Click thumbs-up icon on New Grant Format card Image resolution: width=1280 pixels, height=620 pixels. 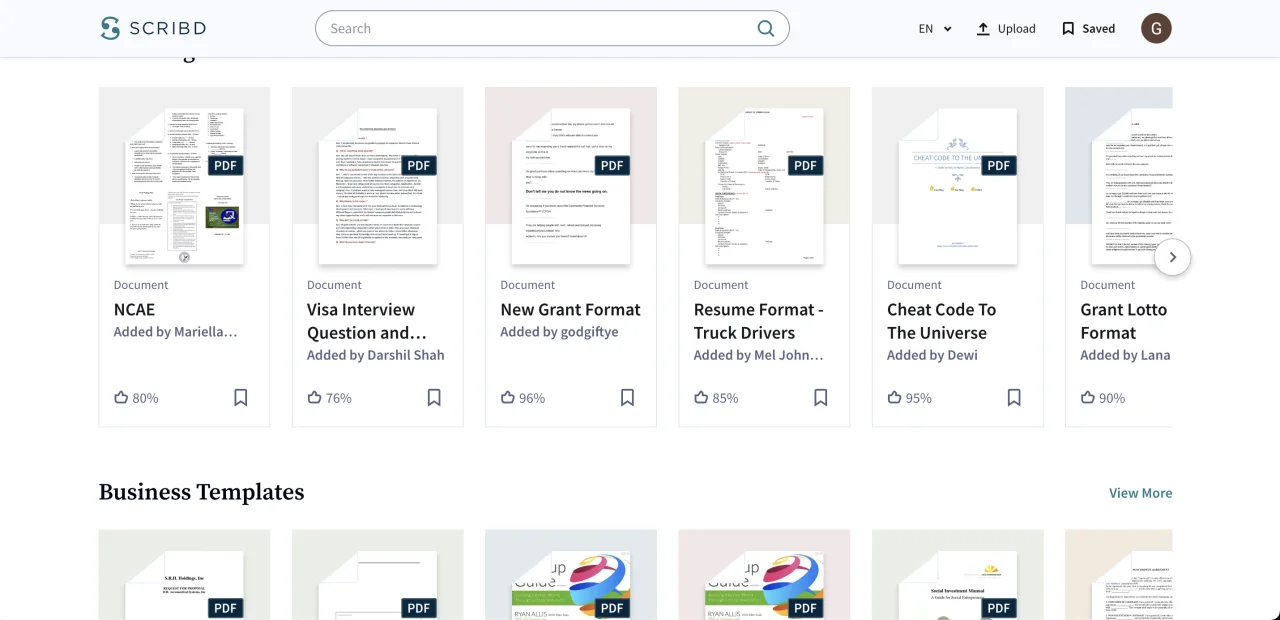pyautogui.click(x=508, y=397)
